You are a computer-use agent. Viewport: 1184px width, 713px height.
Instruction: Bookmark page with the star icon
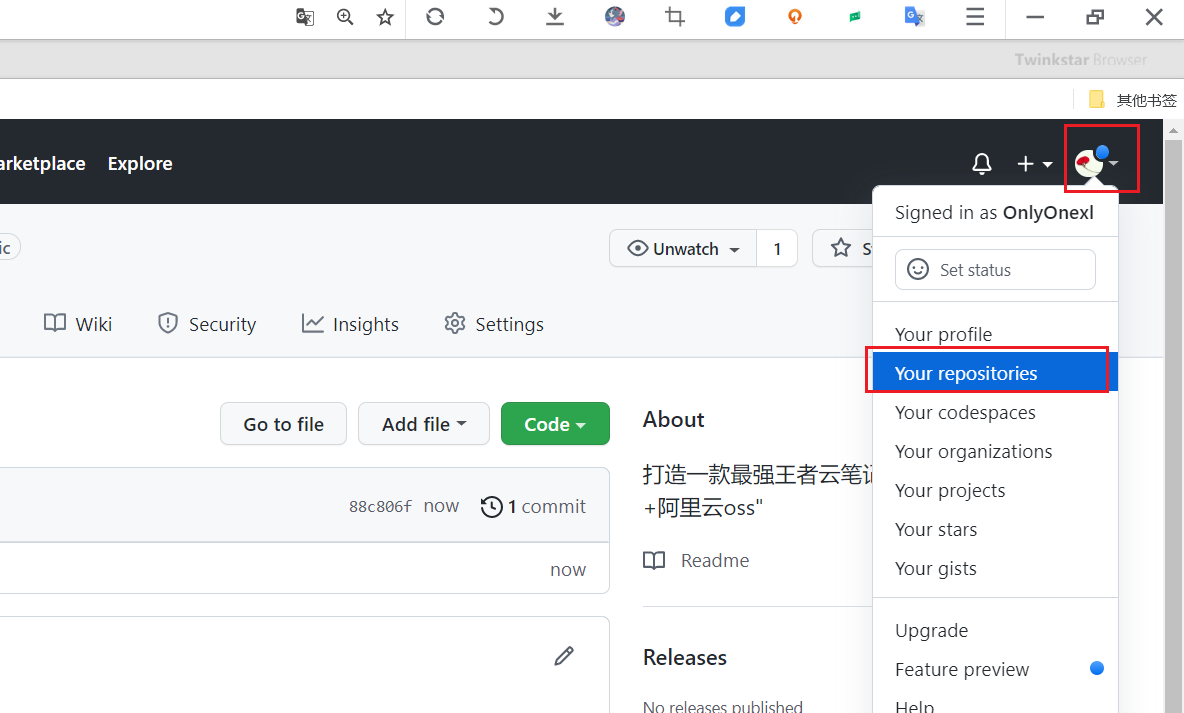(385, 17)
